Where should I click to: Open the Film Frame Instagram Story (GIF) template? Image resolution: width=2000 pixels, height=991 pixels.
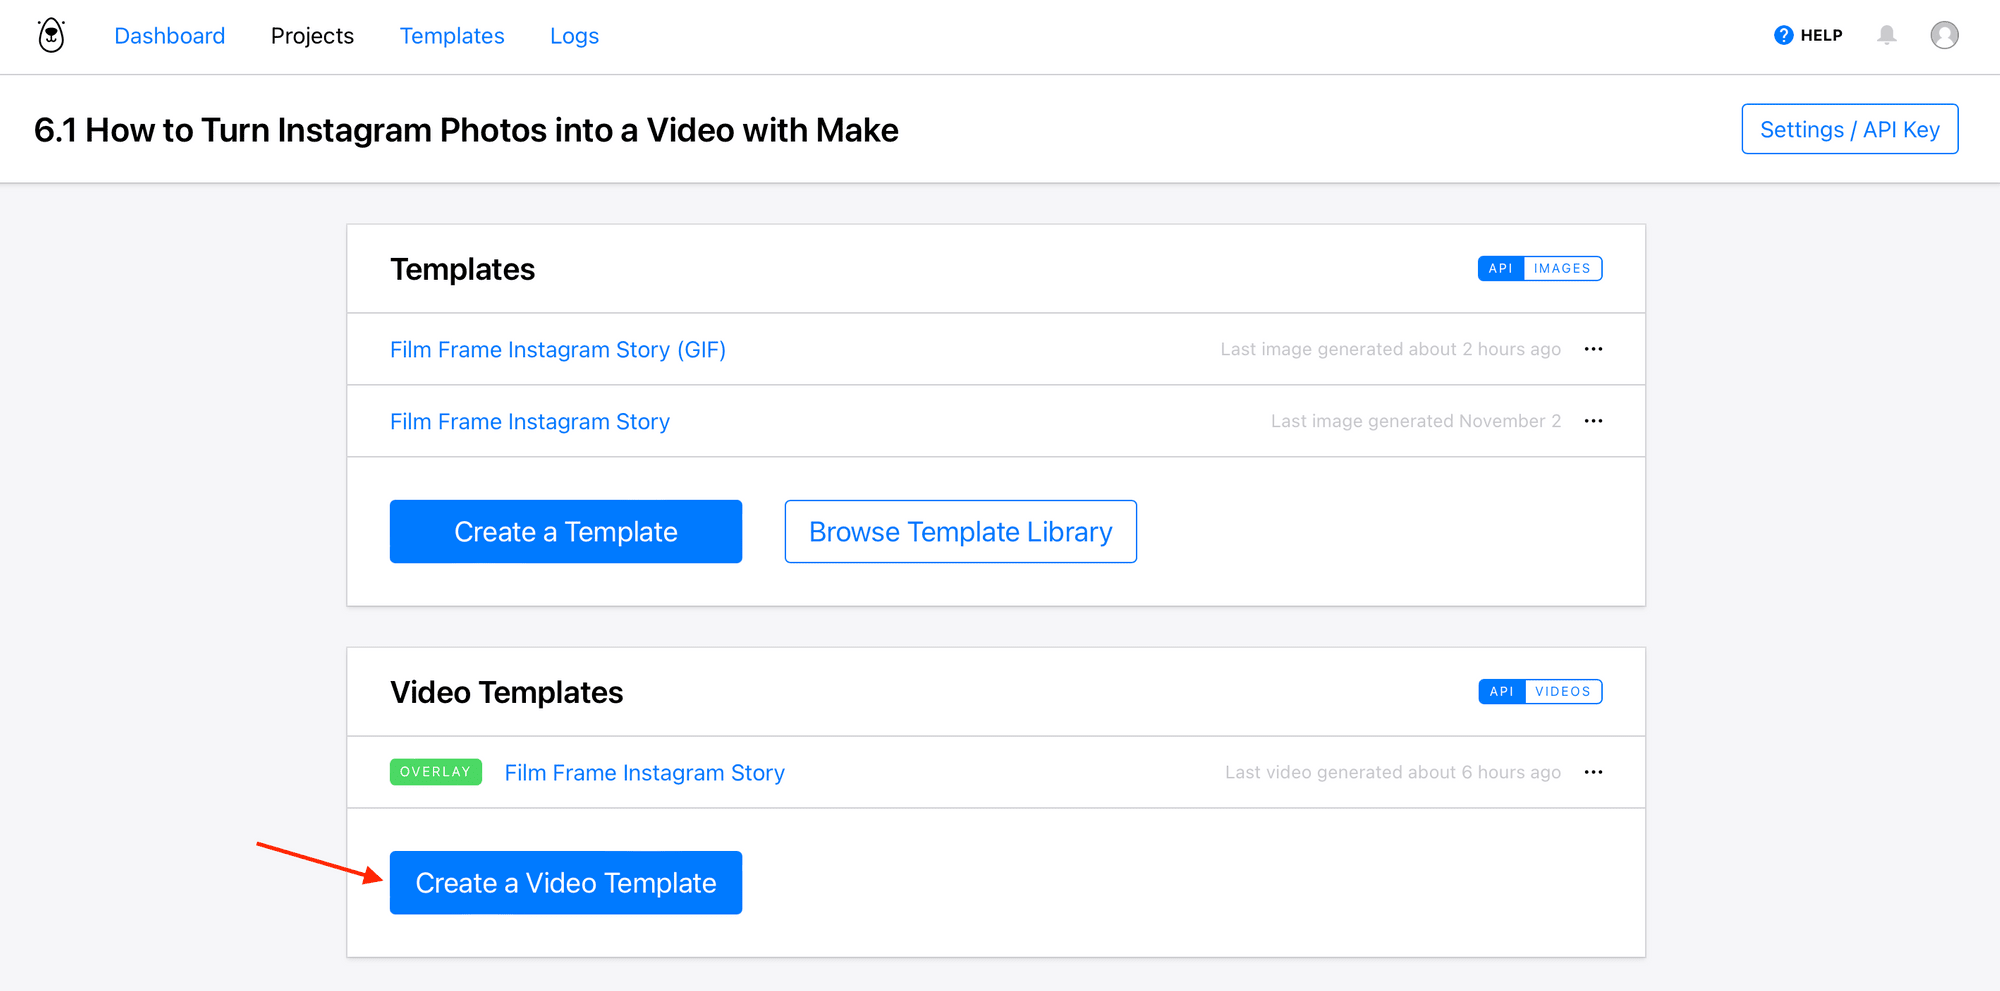(557, 349)
